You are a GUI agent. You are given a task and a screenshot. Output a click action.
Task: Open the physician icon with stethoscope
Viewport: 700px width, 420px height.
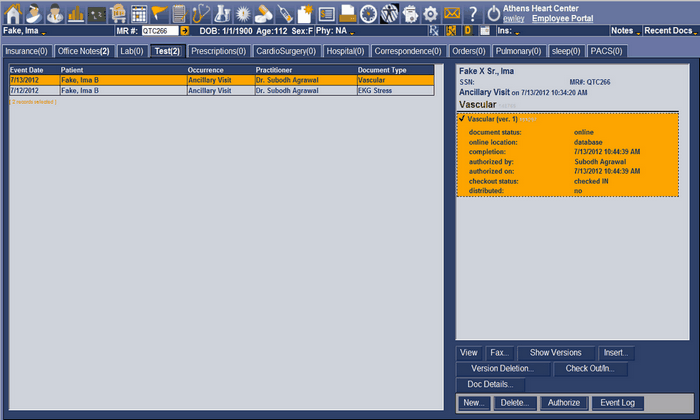pyautogui.click(x=55, y=14)
